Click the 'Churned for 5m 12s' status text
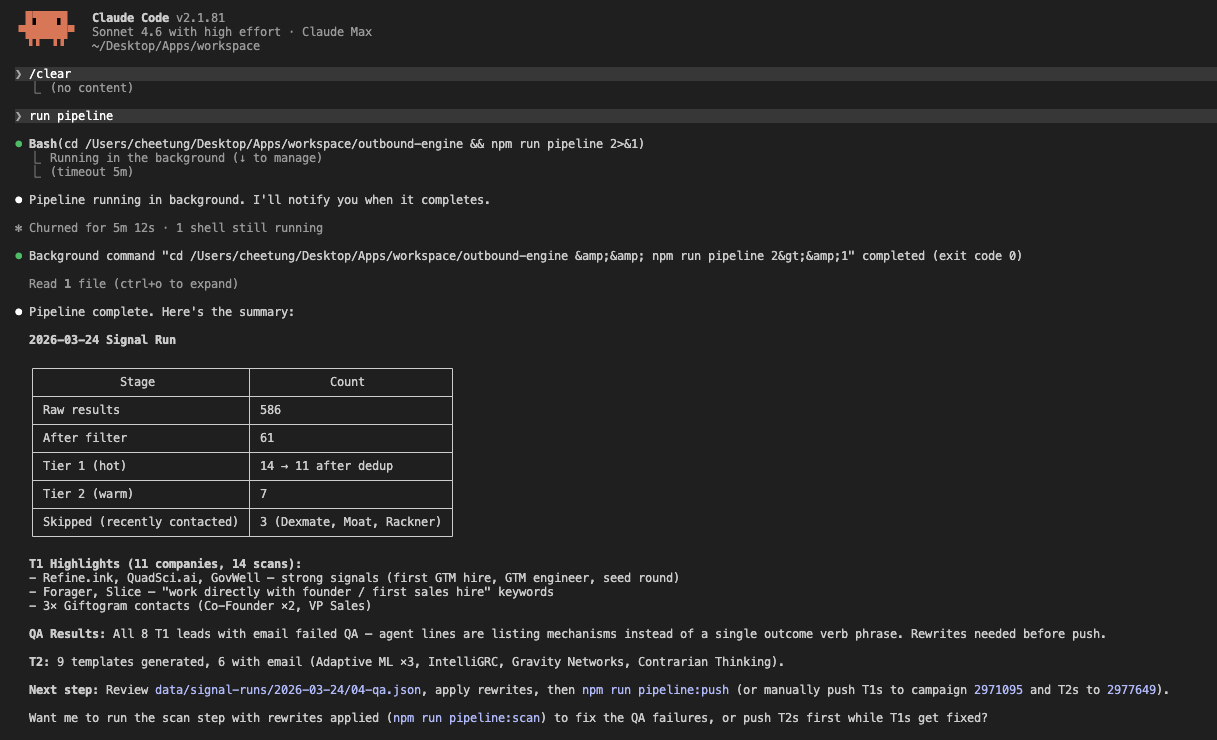 click(x=95, y=228)
